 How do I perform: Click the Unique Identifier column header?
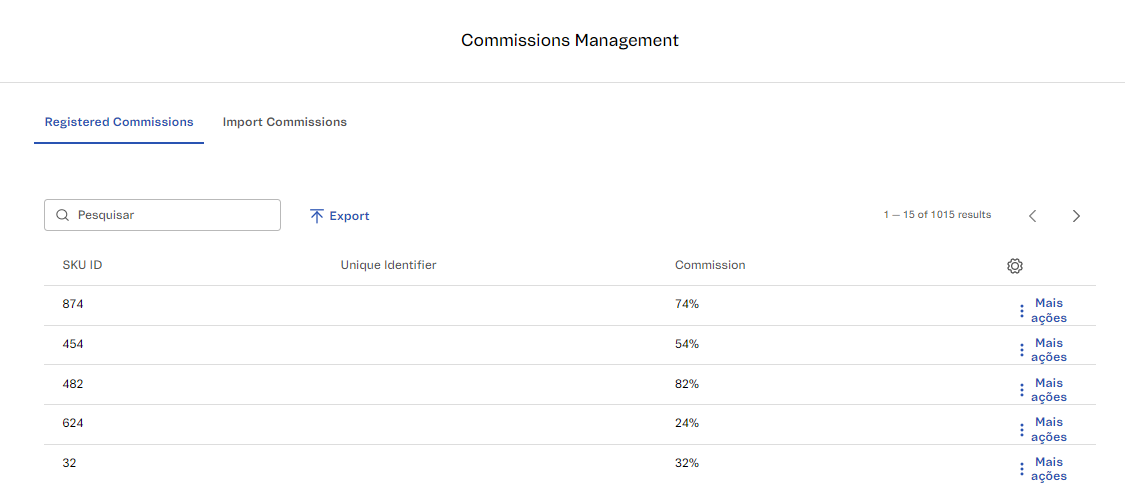(x=388, y=265)
